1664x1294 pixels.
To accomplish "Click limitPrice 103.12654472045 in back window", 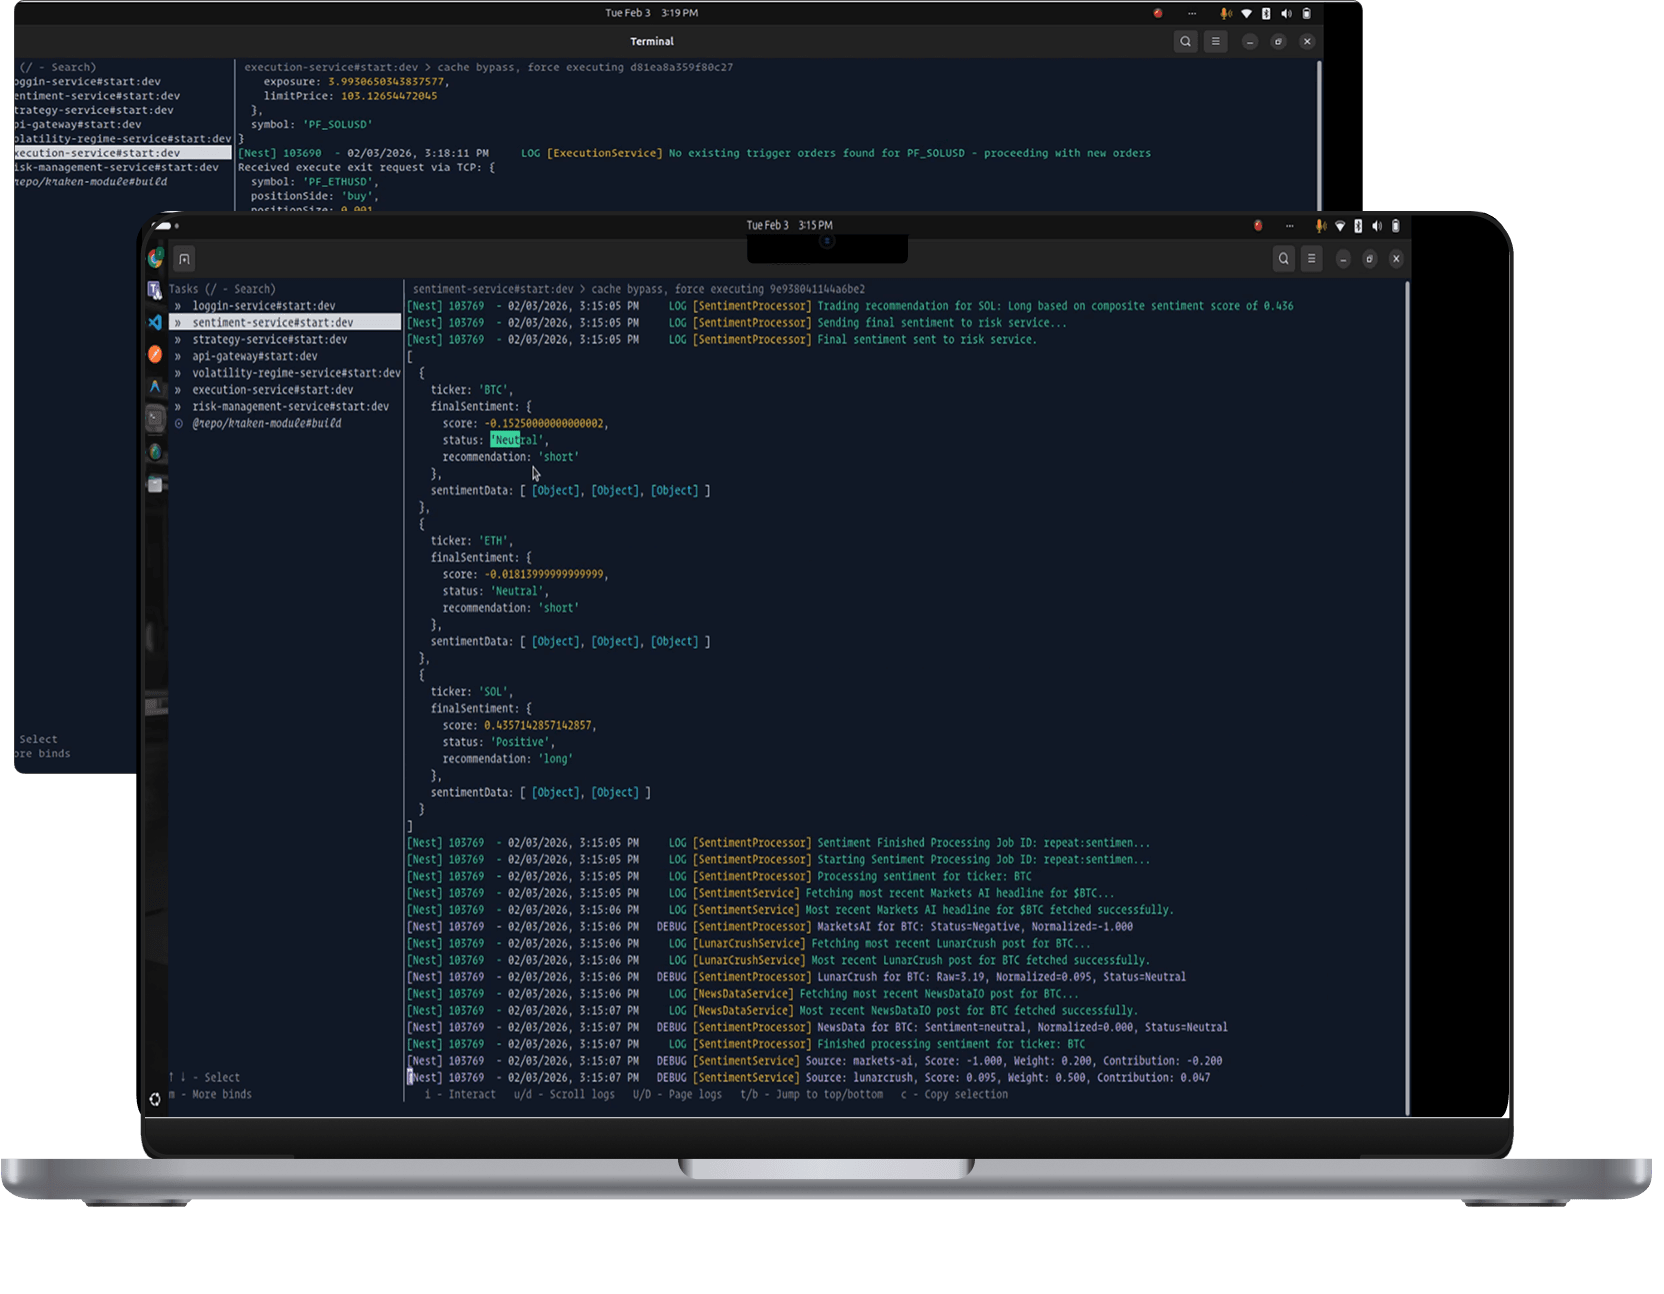I will pos(389,97).
